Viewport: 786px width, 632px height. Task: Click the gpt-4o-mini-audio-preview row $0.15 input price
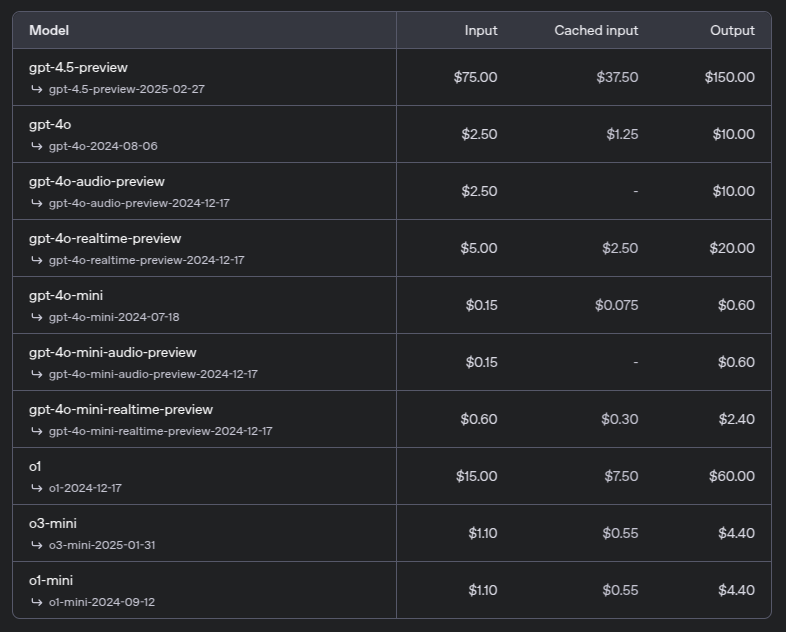point(481,363)
